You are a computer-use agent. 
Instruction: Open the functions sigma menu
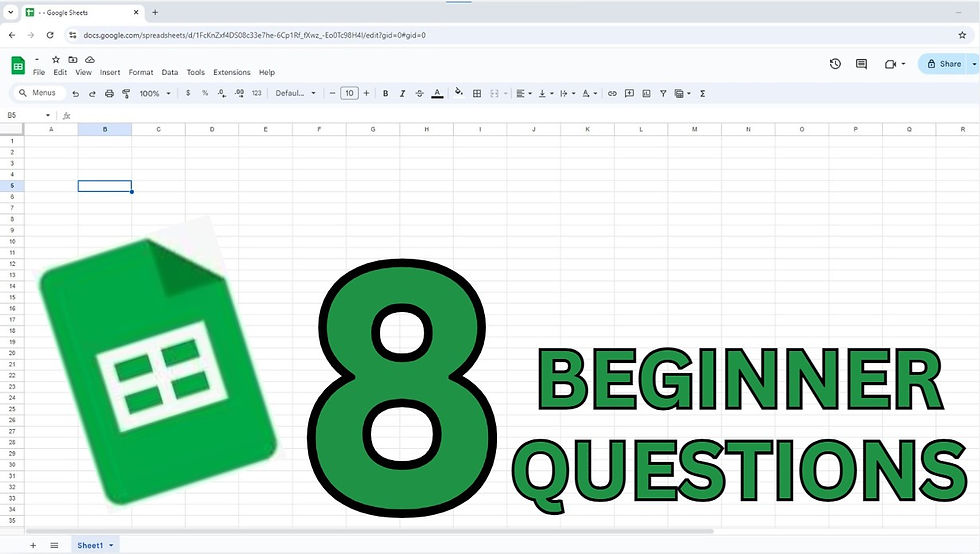[x=702, y=93]
